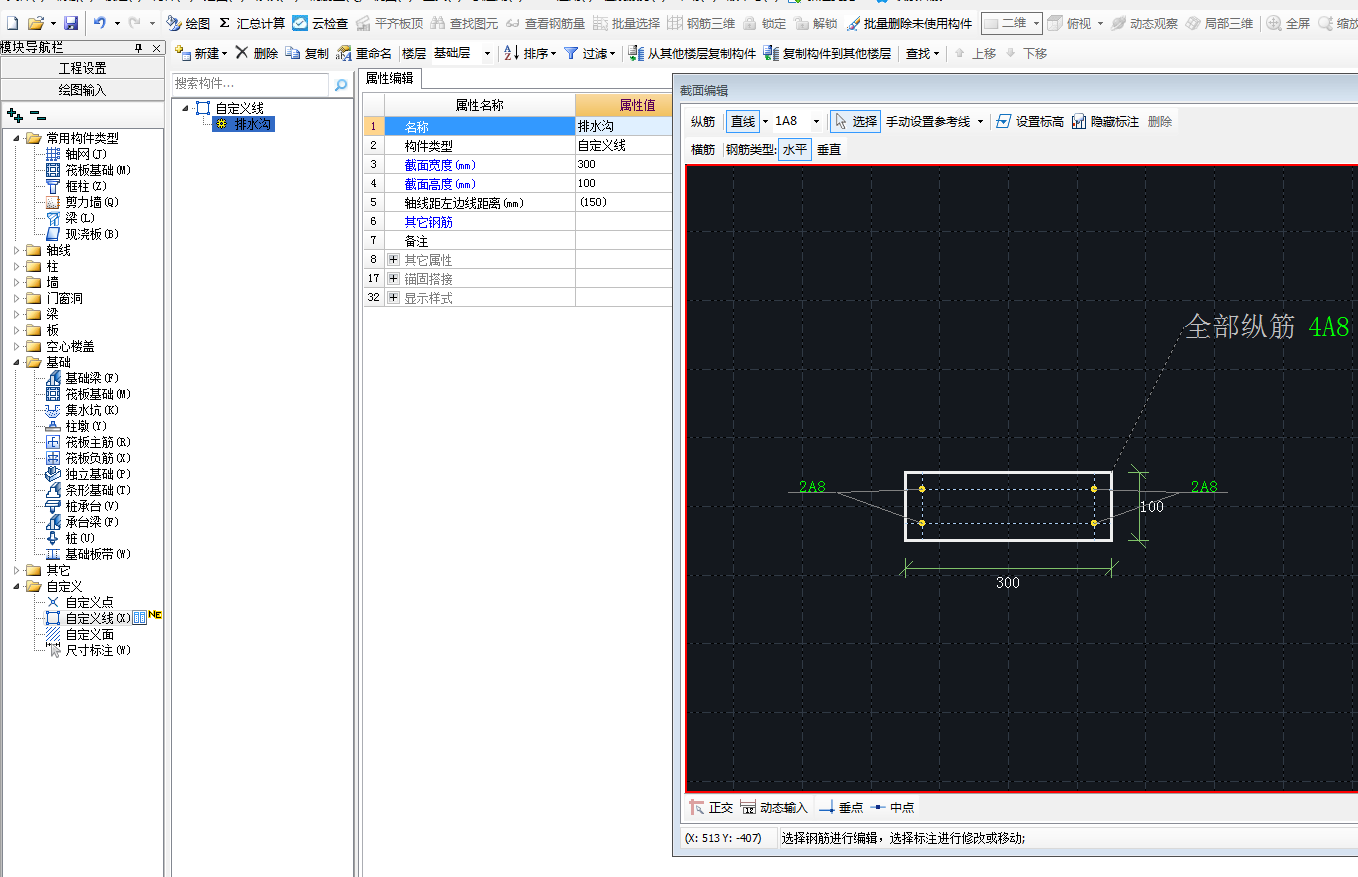The image size is (1358, 877).
Task: Select 剪力墙(Q) in the tree
Action: 82,202
